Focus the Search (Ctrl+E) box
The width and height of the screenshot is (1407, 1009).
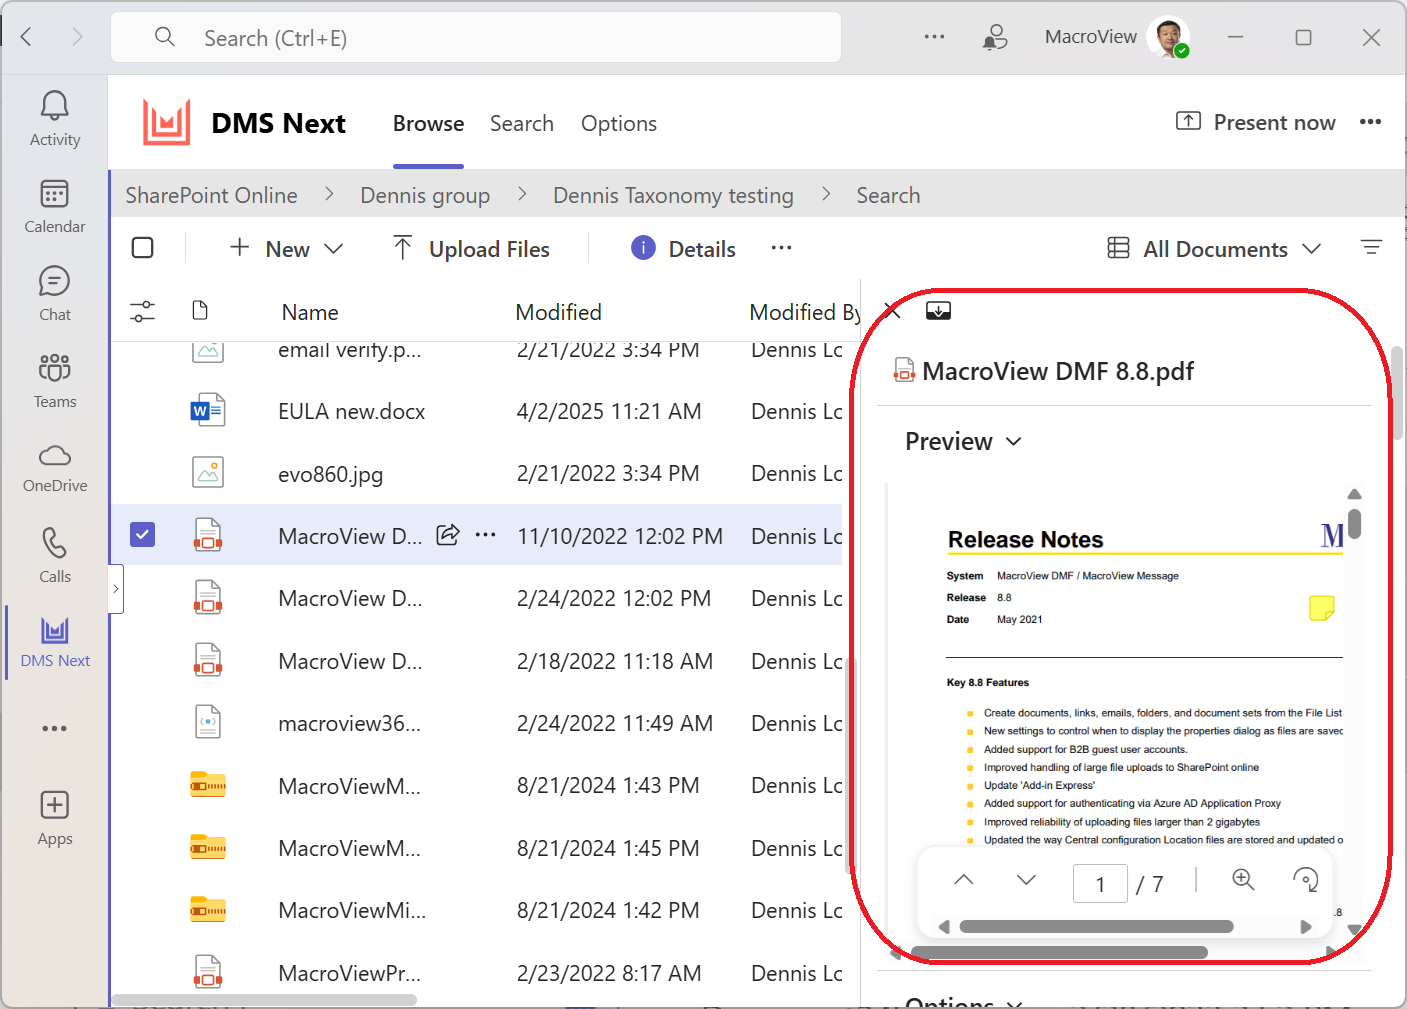476,37
